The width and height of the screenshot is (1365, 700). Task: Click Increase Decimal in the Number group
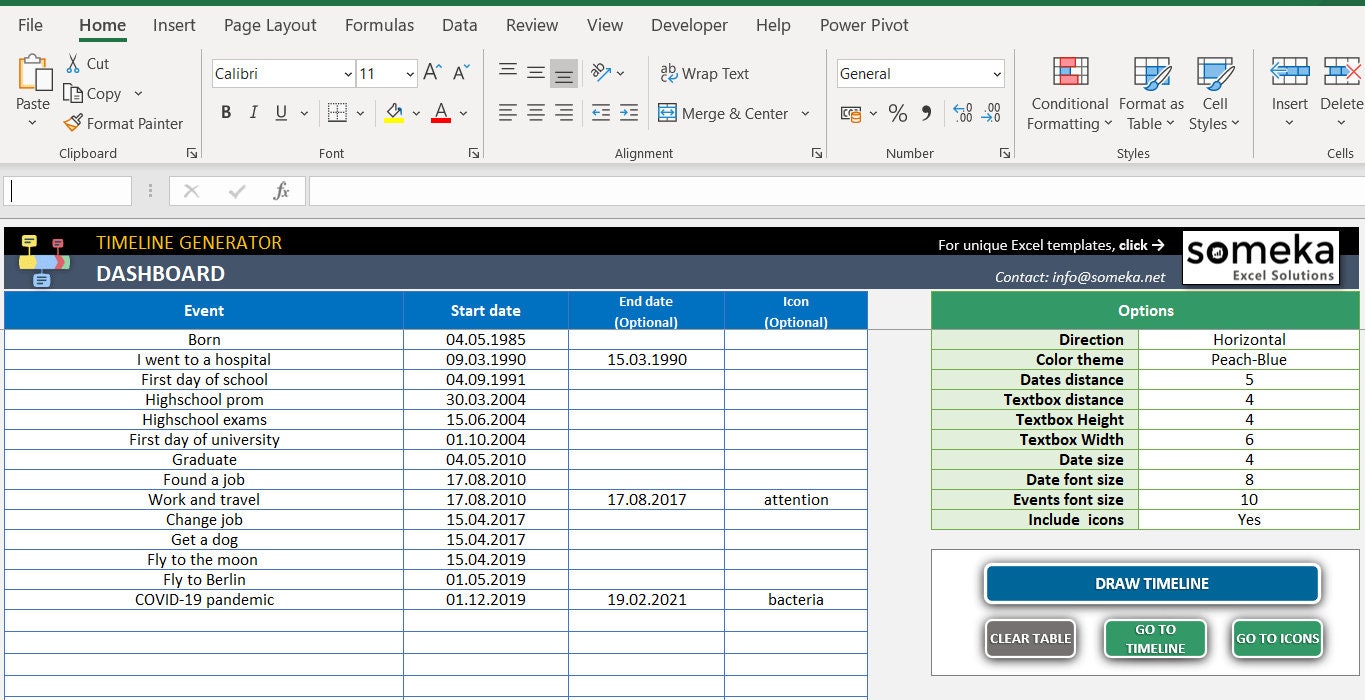[x=961, y=113]
